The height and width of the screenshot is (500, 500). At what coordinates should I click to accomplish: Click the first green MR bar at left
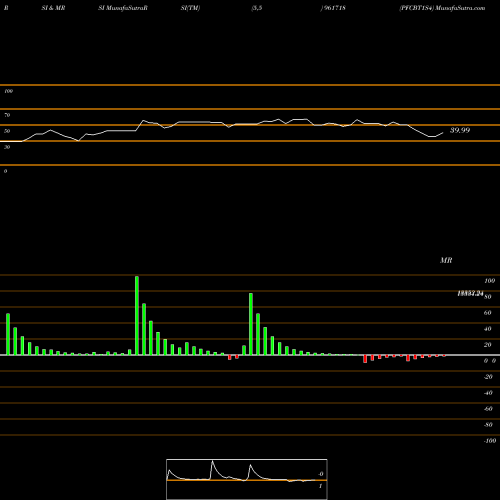[x=8, y=334]
